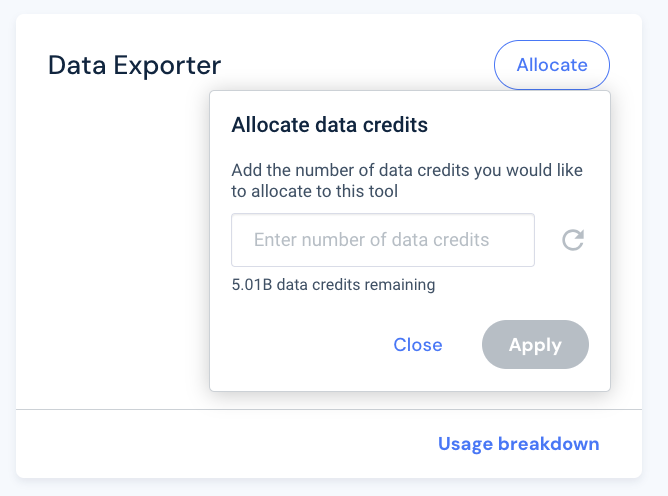Apply the data credits allocation
Viewport: 668px width, 496px height.
click(x=535, y=344)
